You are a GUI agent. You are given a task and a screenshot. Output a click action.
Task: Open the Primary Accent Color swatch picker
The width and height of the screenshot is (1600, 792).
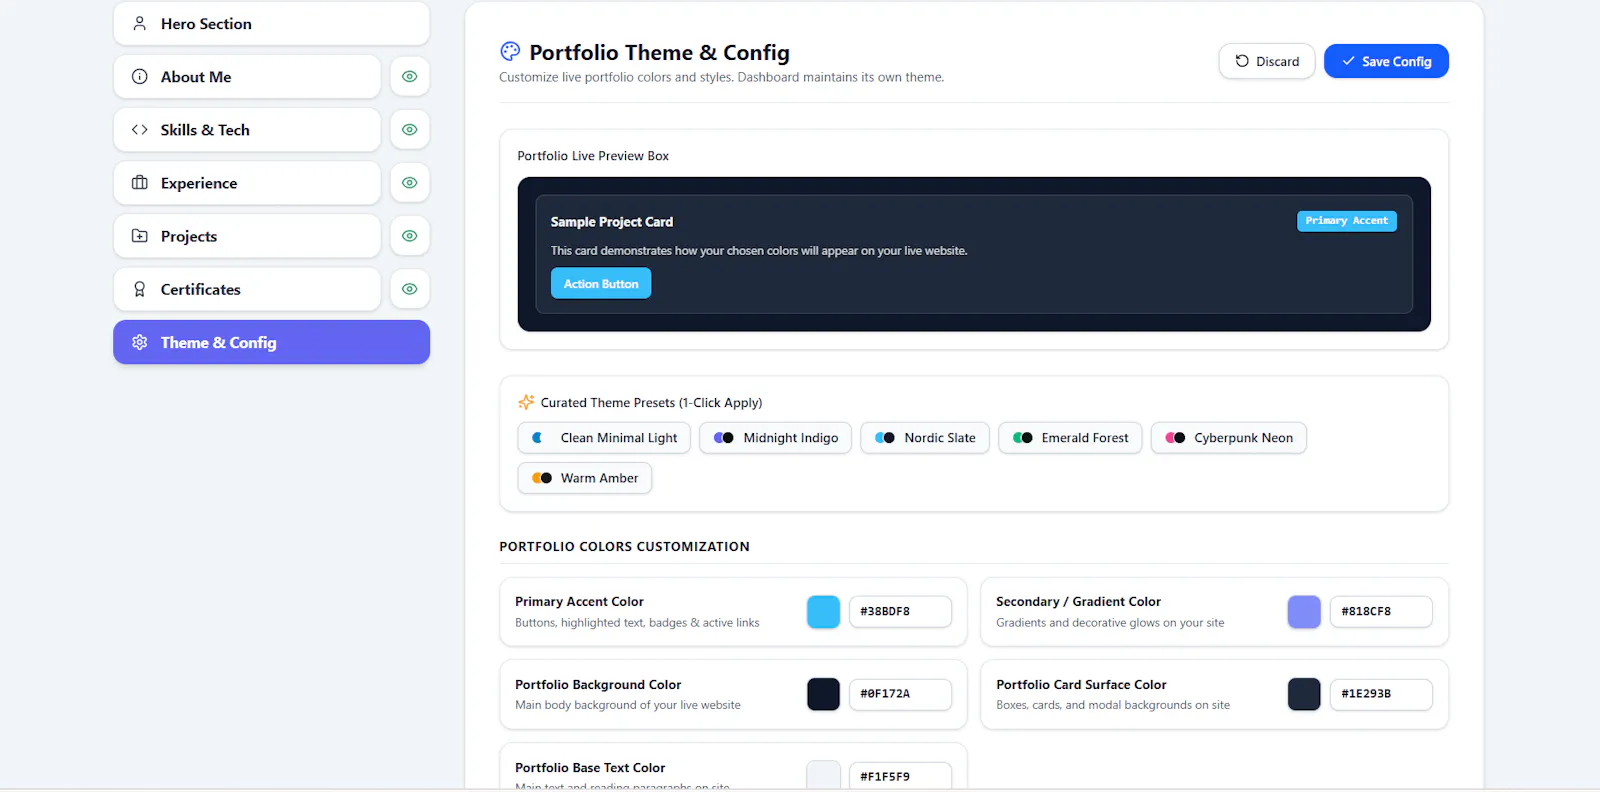pos(823,611)
